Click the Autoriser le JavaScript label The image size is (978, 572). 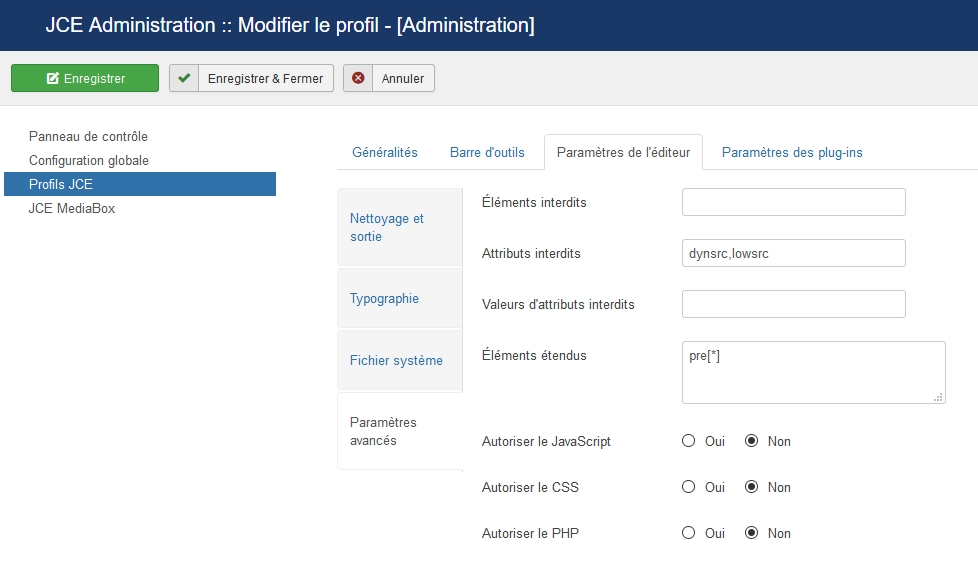tap(546, 442)
